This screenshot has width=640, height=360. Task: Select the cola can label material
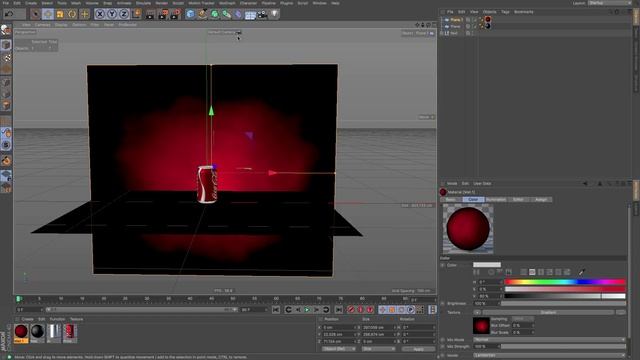pyautogui.click(x=69, y=333)
